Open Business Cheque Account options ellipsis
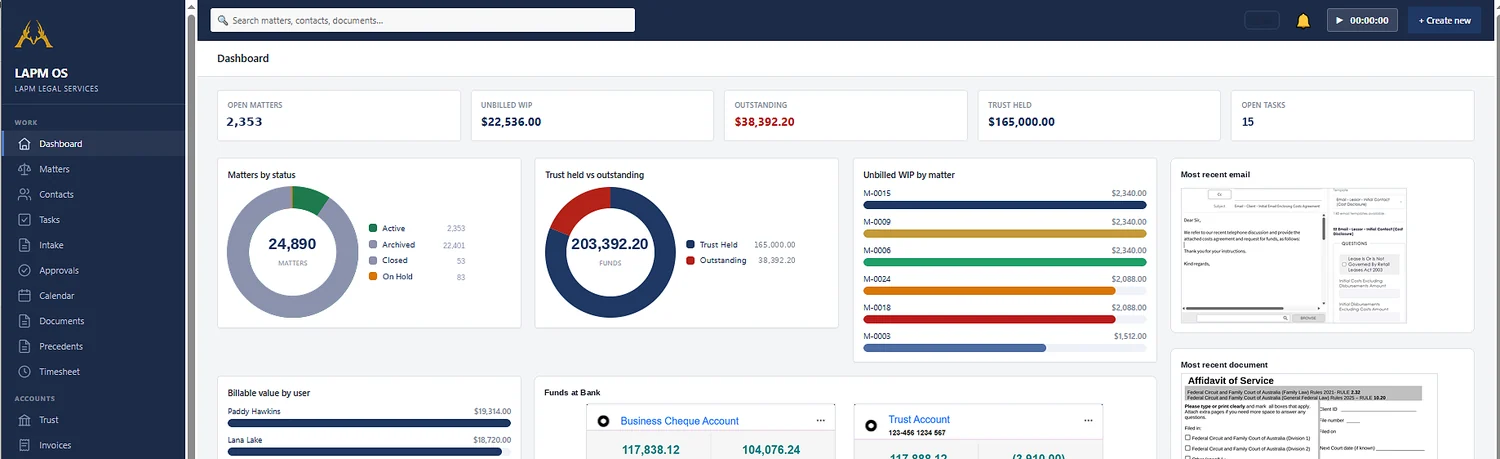Screen dimensions: 1500x459 821,420
